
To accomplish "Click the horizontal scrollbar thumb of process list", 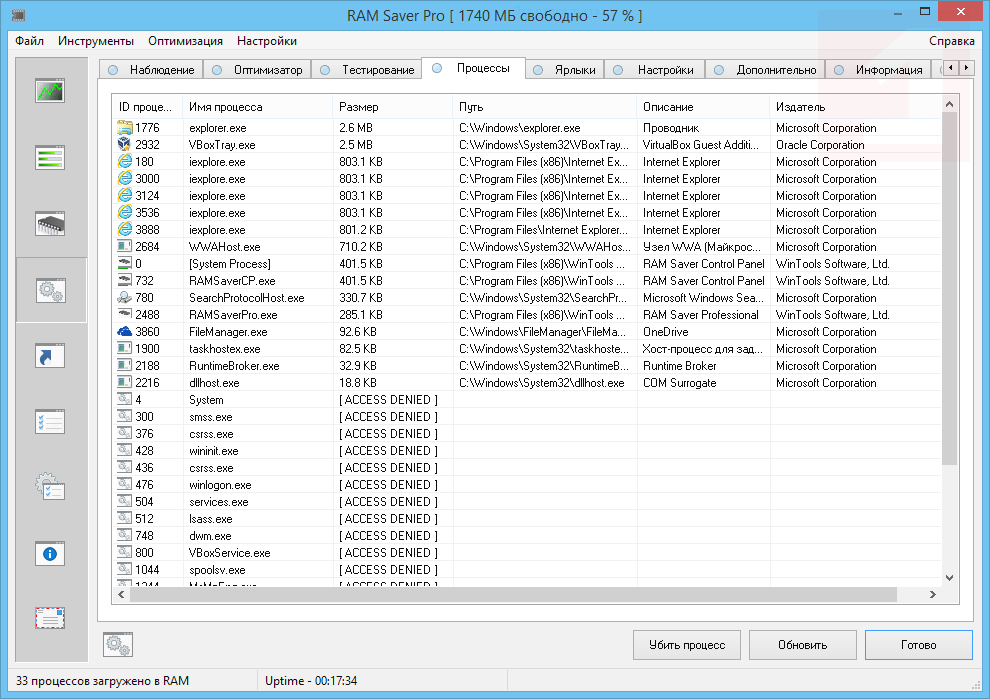I will click(x=513, y=594).
